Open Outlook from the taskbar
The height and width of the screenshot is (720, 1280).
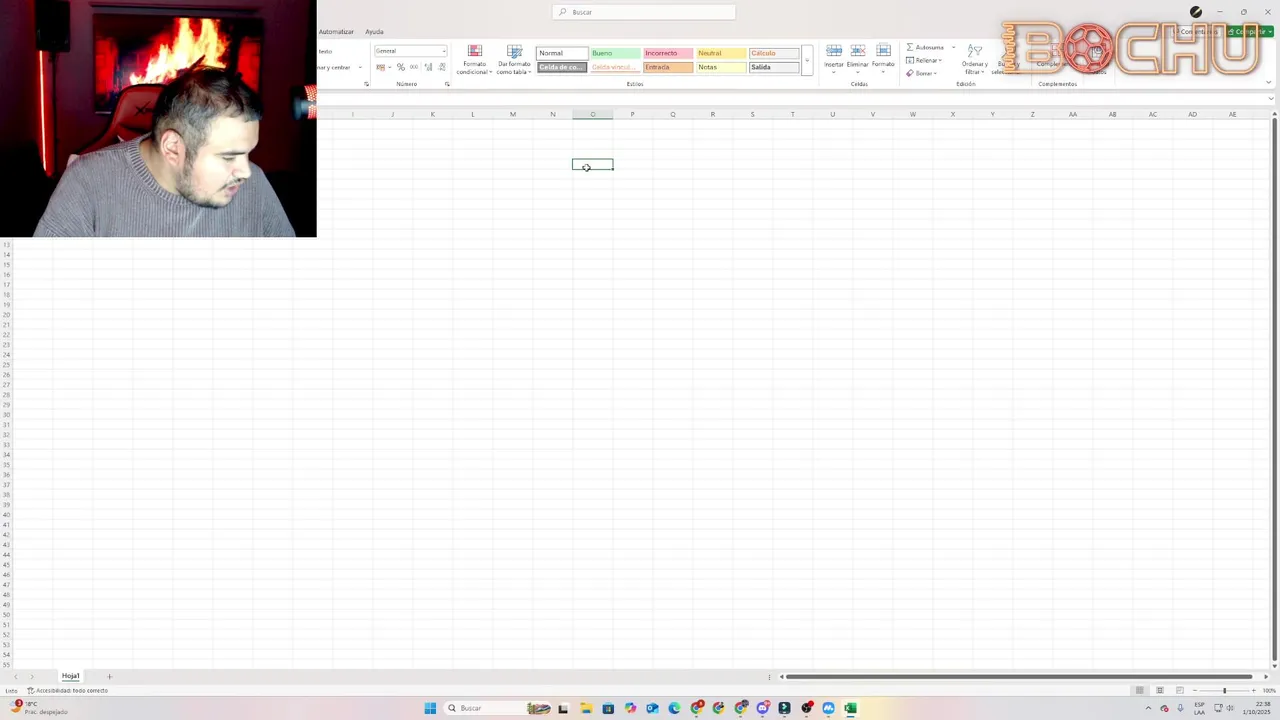(652, 708)
